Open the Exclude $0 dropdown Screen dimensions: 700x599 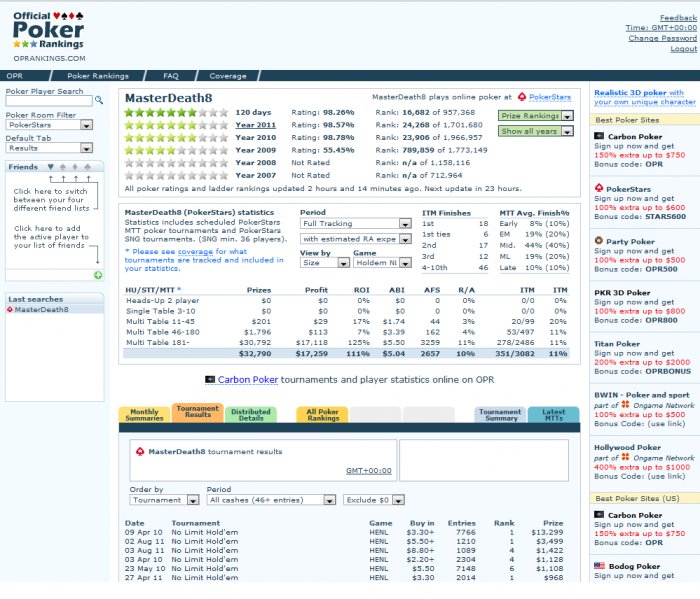click(374, 500)
